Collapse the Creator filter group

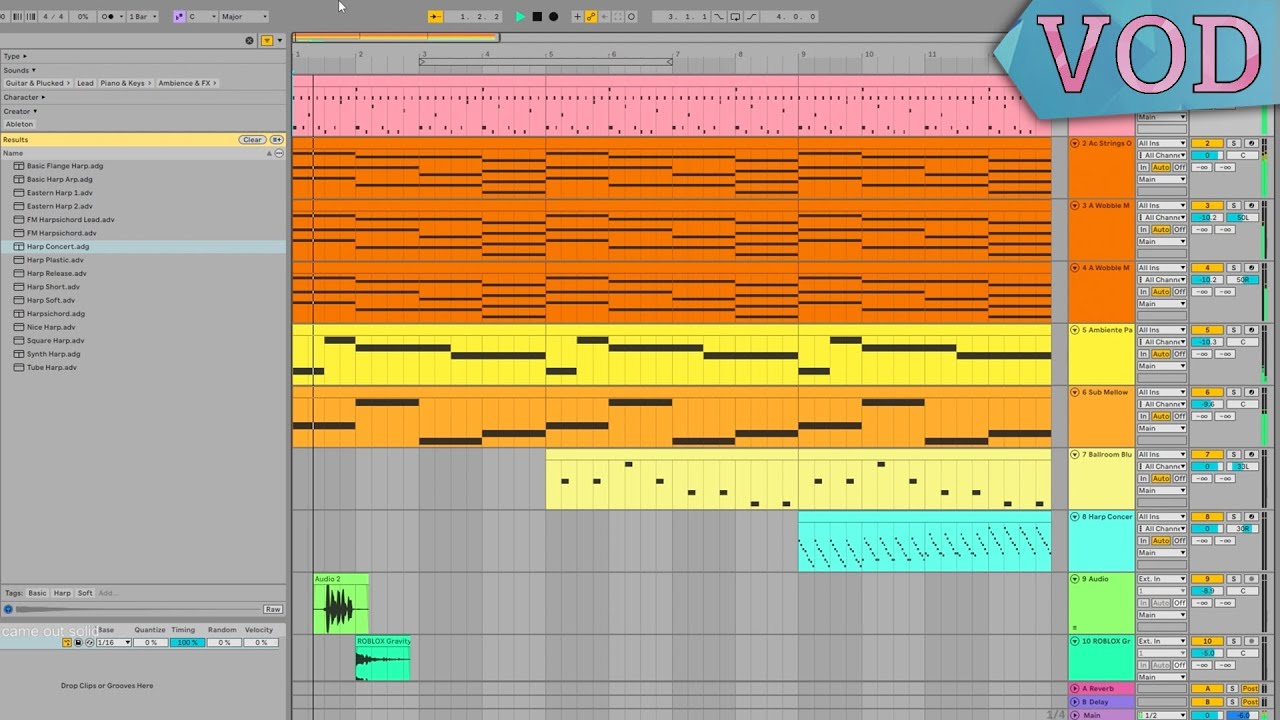(x=19, y=111)
